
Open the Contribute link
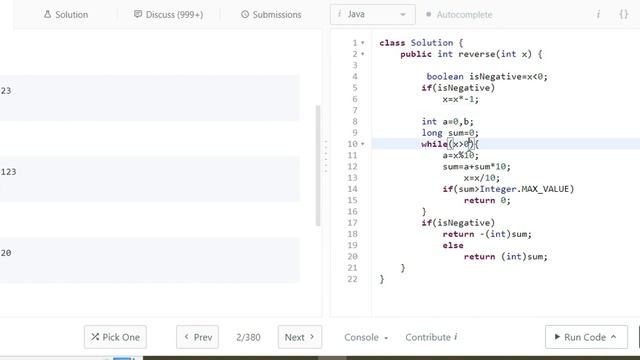(x=431, y=338)
